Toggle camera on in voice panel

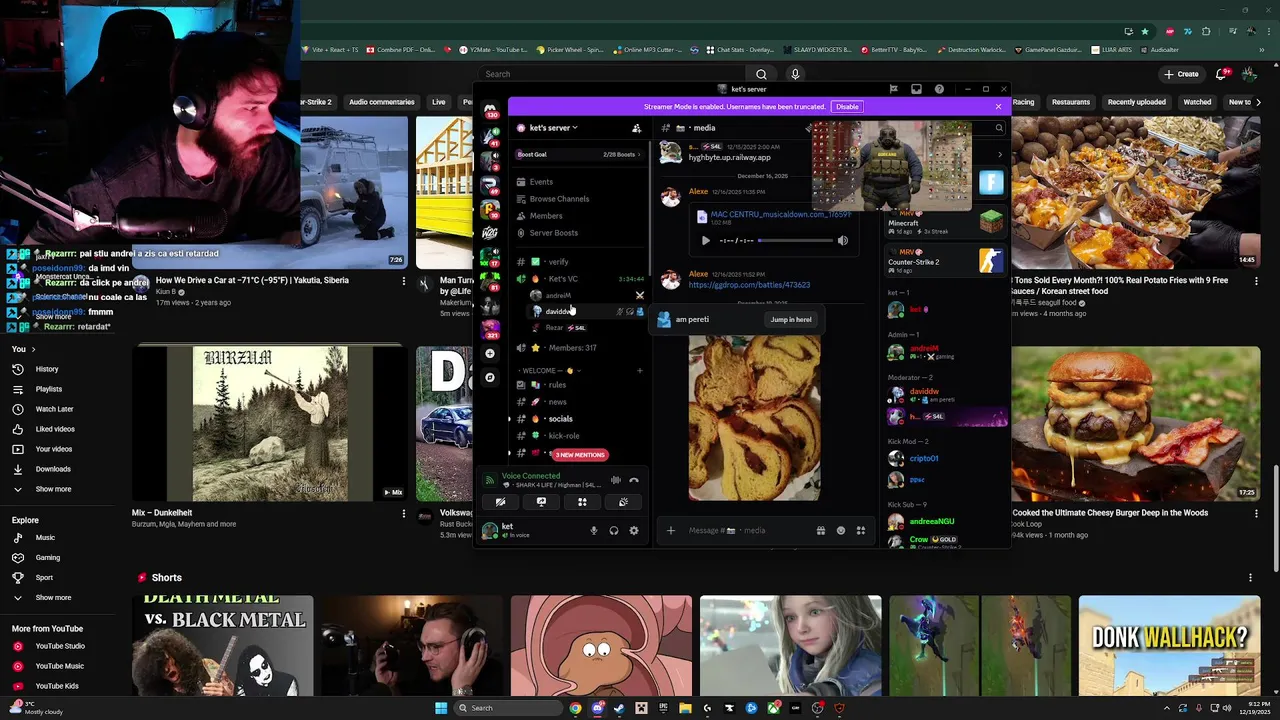point(500,502)
